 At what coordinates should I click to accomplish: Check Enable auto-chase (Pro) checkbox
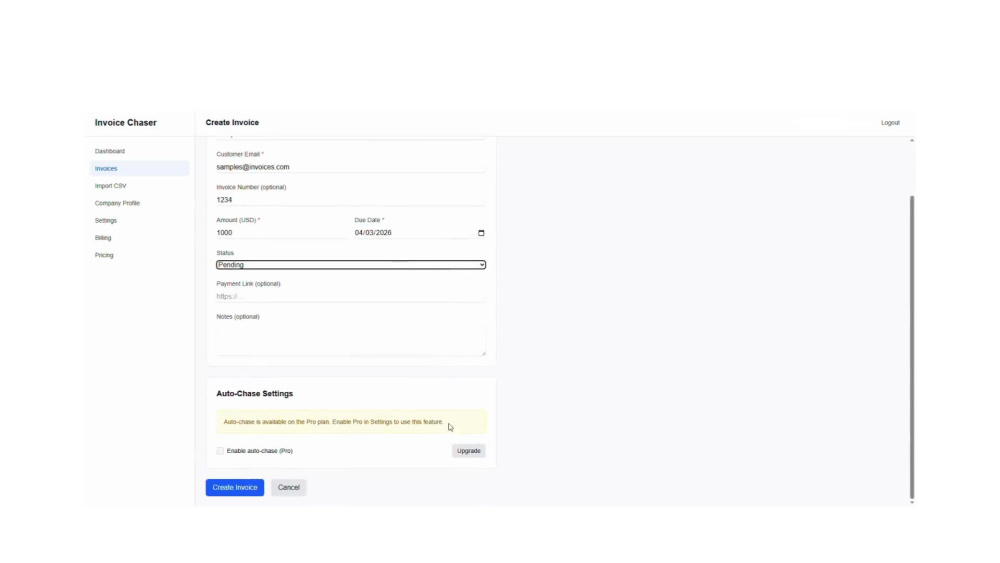tap(220, 451)
